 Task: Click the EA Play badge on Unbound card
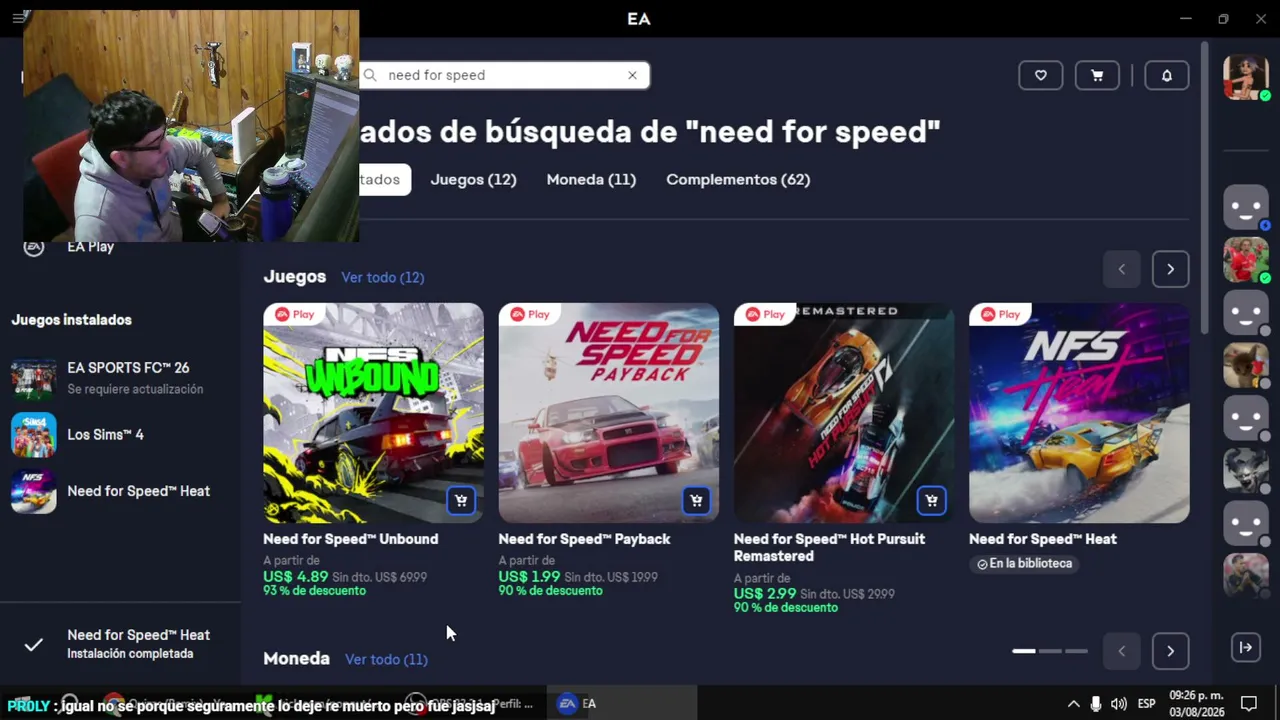coord(295,314)
